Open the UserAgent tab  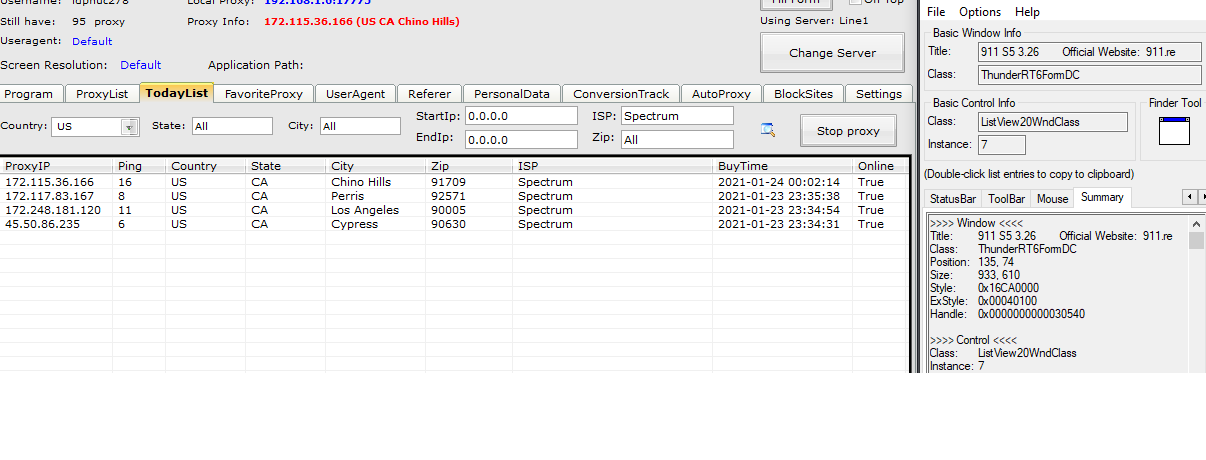[x=356, y=94]
